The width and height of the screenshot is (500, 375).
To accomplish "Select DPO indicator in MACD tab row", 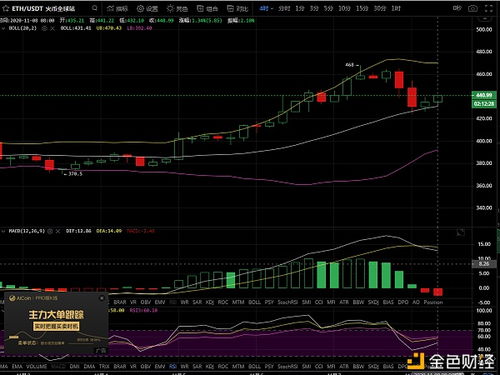I will pos(403,302).
